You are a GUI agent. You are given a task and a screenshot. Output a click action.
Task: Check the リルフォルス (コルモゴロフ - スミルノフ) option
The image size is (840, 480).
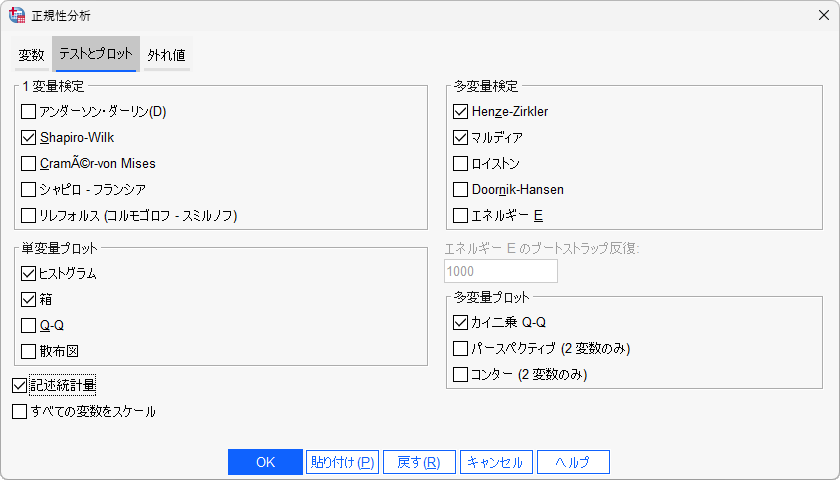pos(28,215)
